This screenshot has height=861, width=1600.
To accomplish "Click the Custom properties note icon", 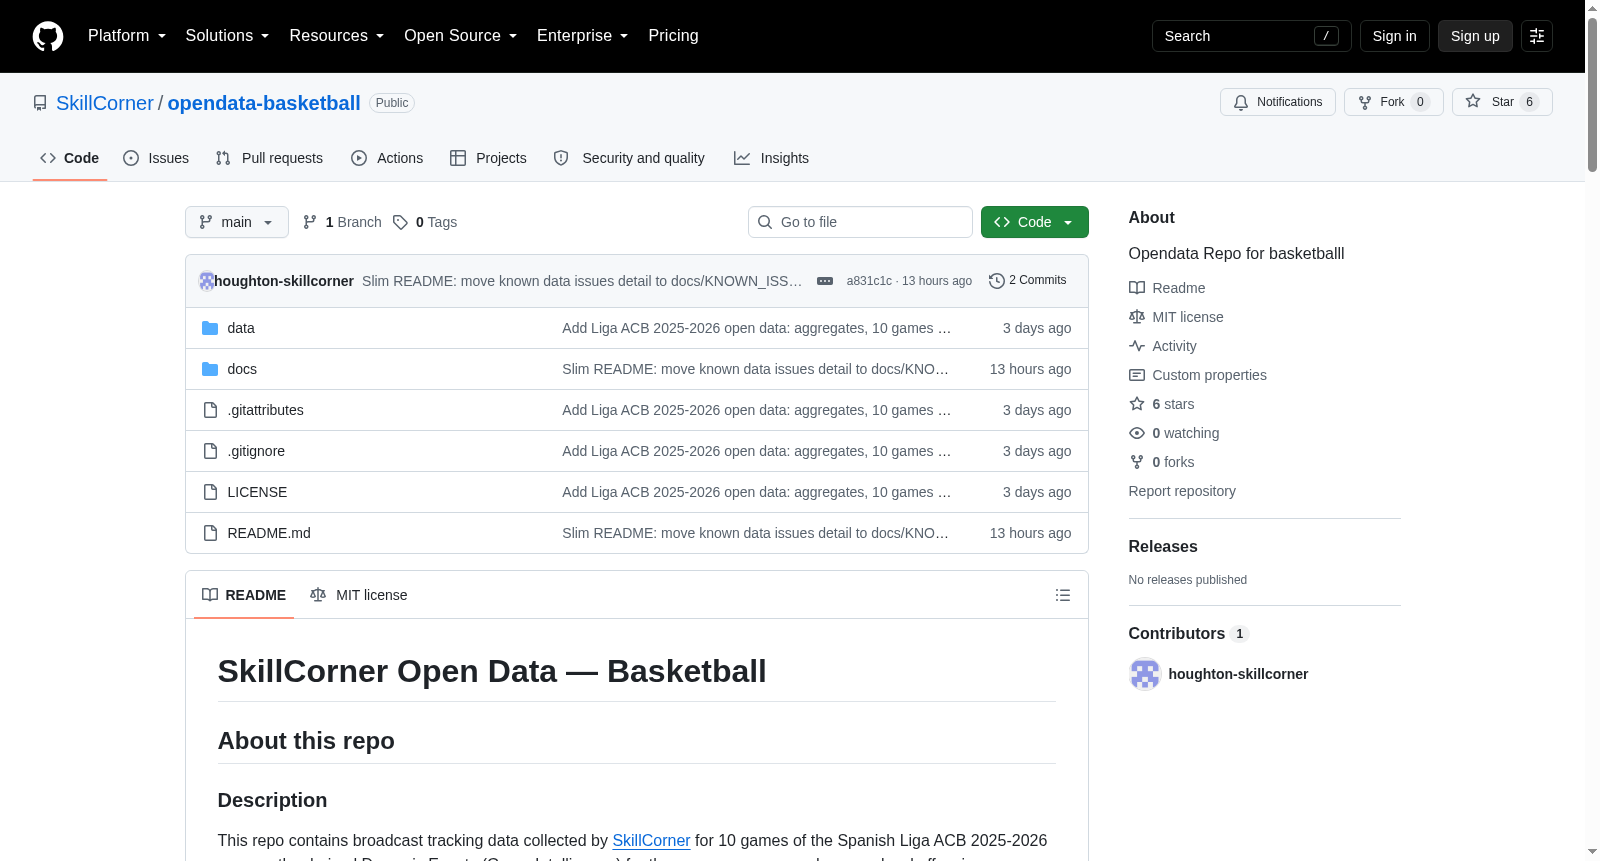I will pyautogui.click(x=1137, y=375).
